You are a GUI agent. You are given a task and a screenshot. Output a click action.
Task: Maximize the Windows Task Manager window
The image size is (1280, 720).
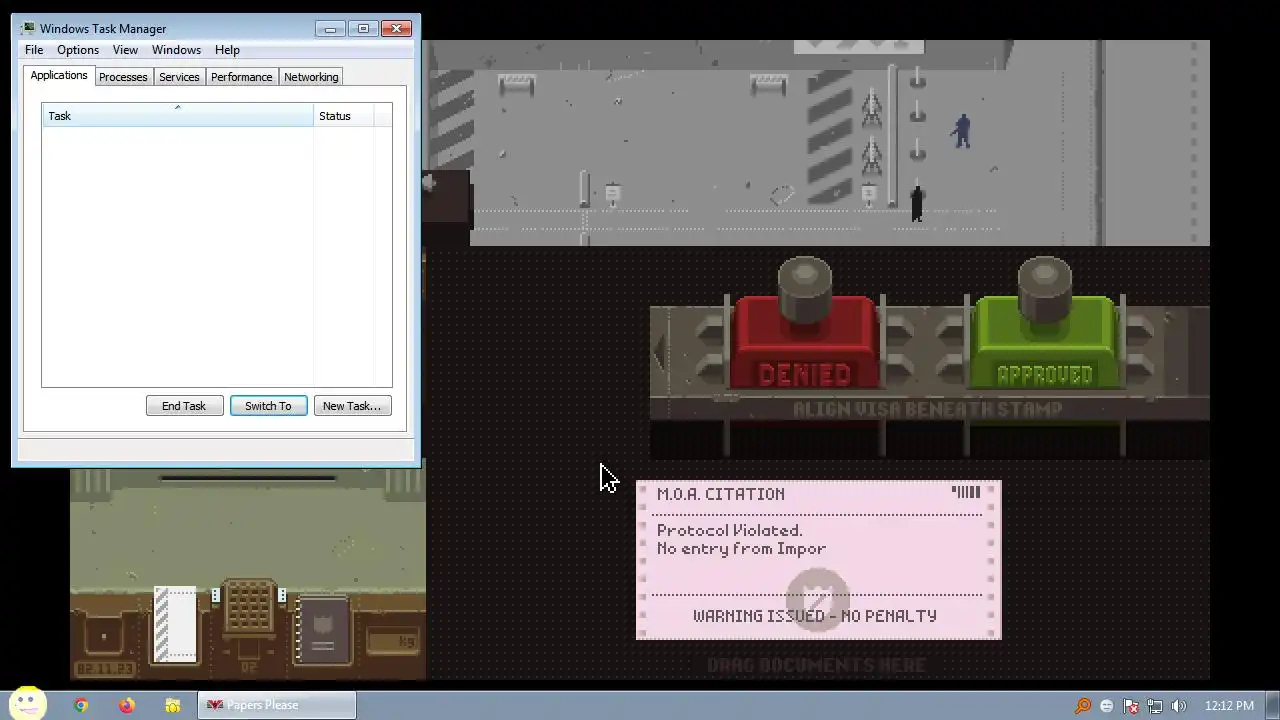(363, 29)
